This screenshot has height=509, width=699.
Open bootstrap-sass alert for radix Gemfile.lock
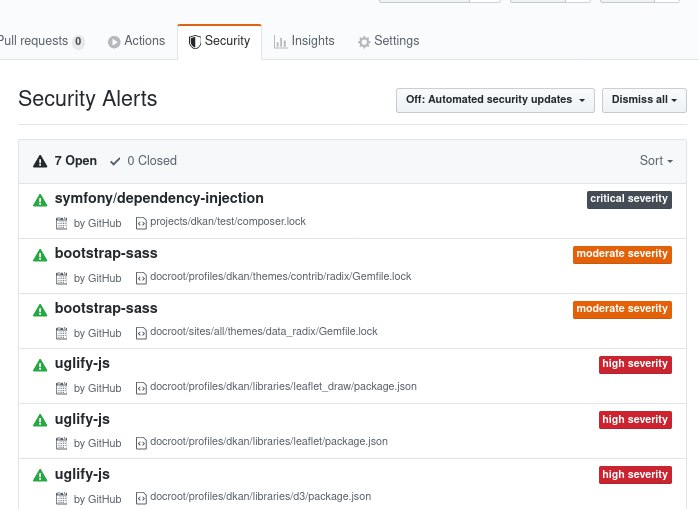pos(106,253)
